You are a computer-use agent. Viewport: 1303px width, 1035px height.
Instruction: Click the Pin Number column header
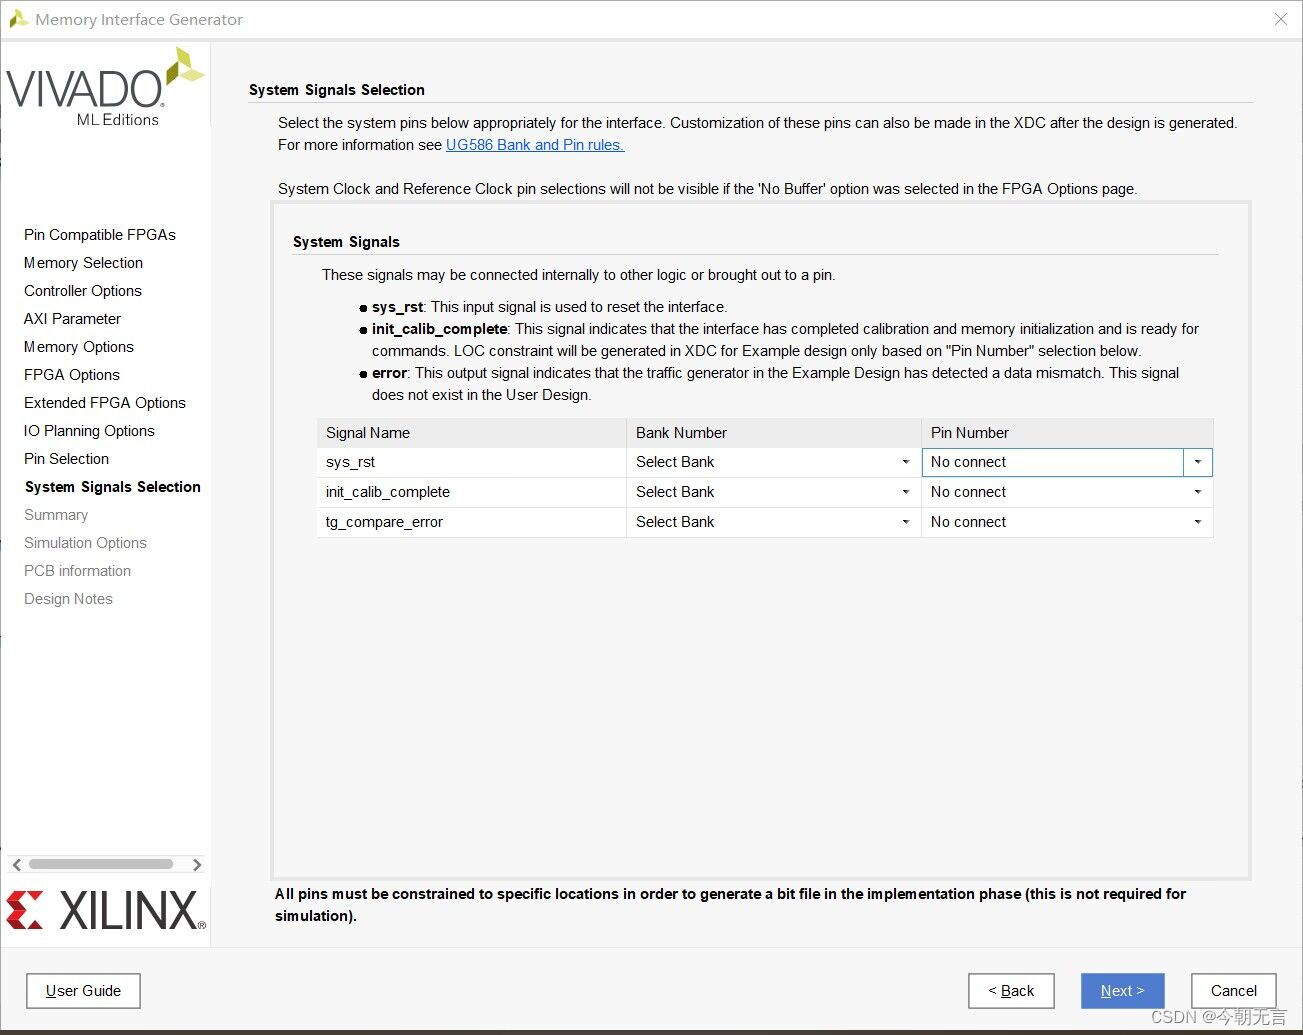(x=1067, y=433)
